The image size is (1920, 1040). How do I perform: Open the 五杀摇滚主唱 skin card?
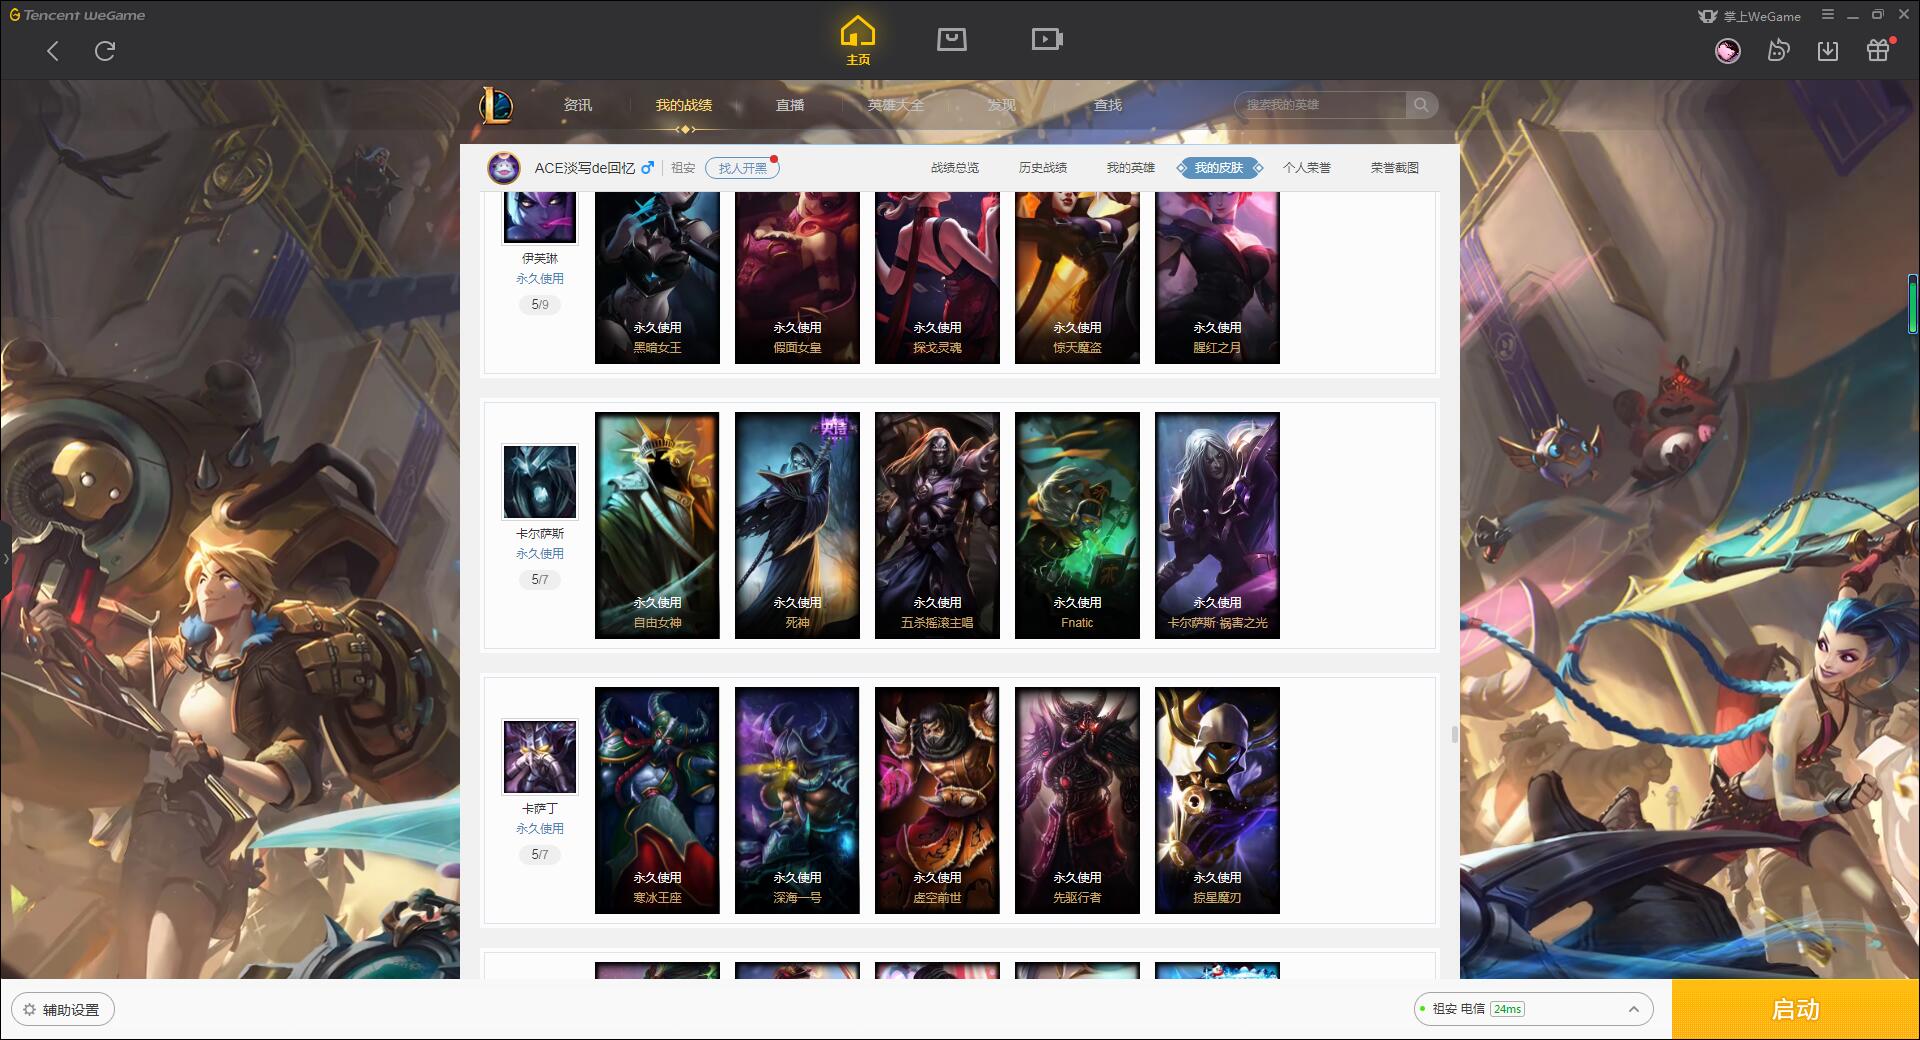click(937, 525)
